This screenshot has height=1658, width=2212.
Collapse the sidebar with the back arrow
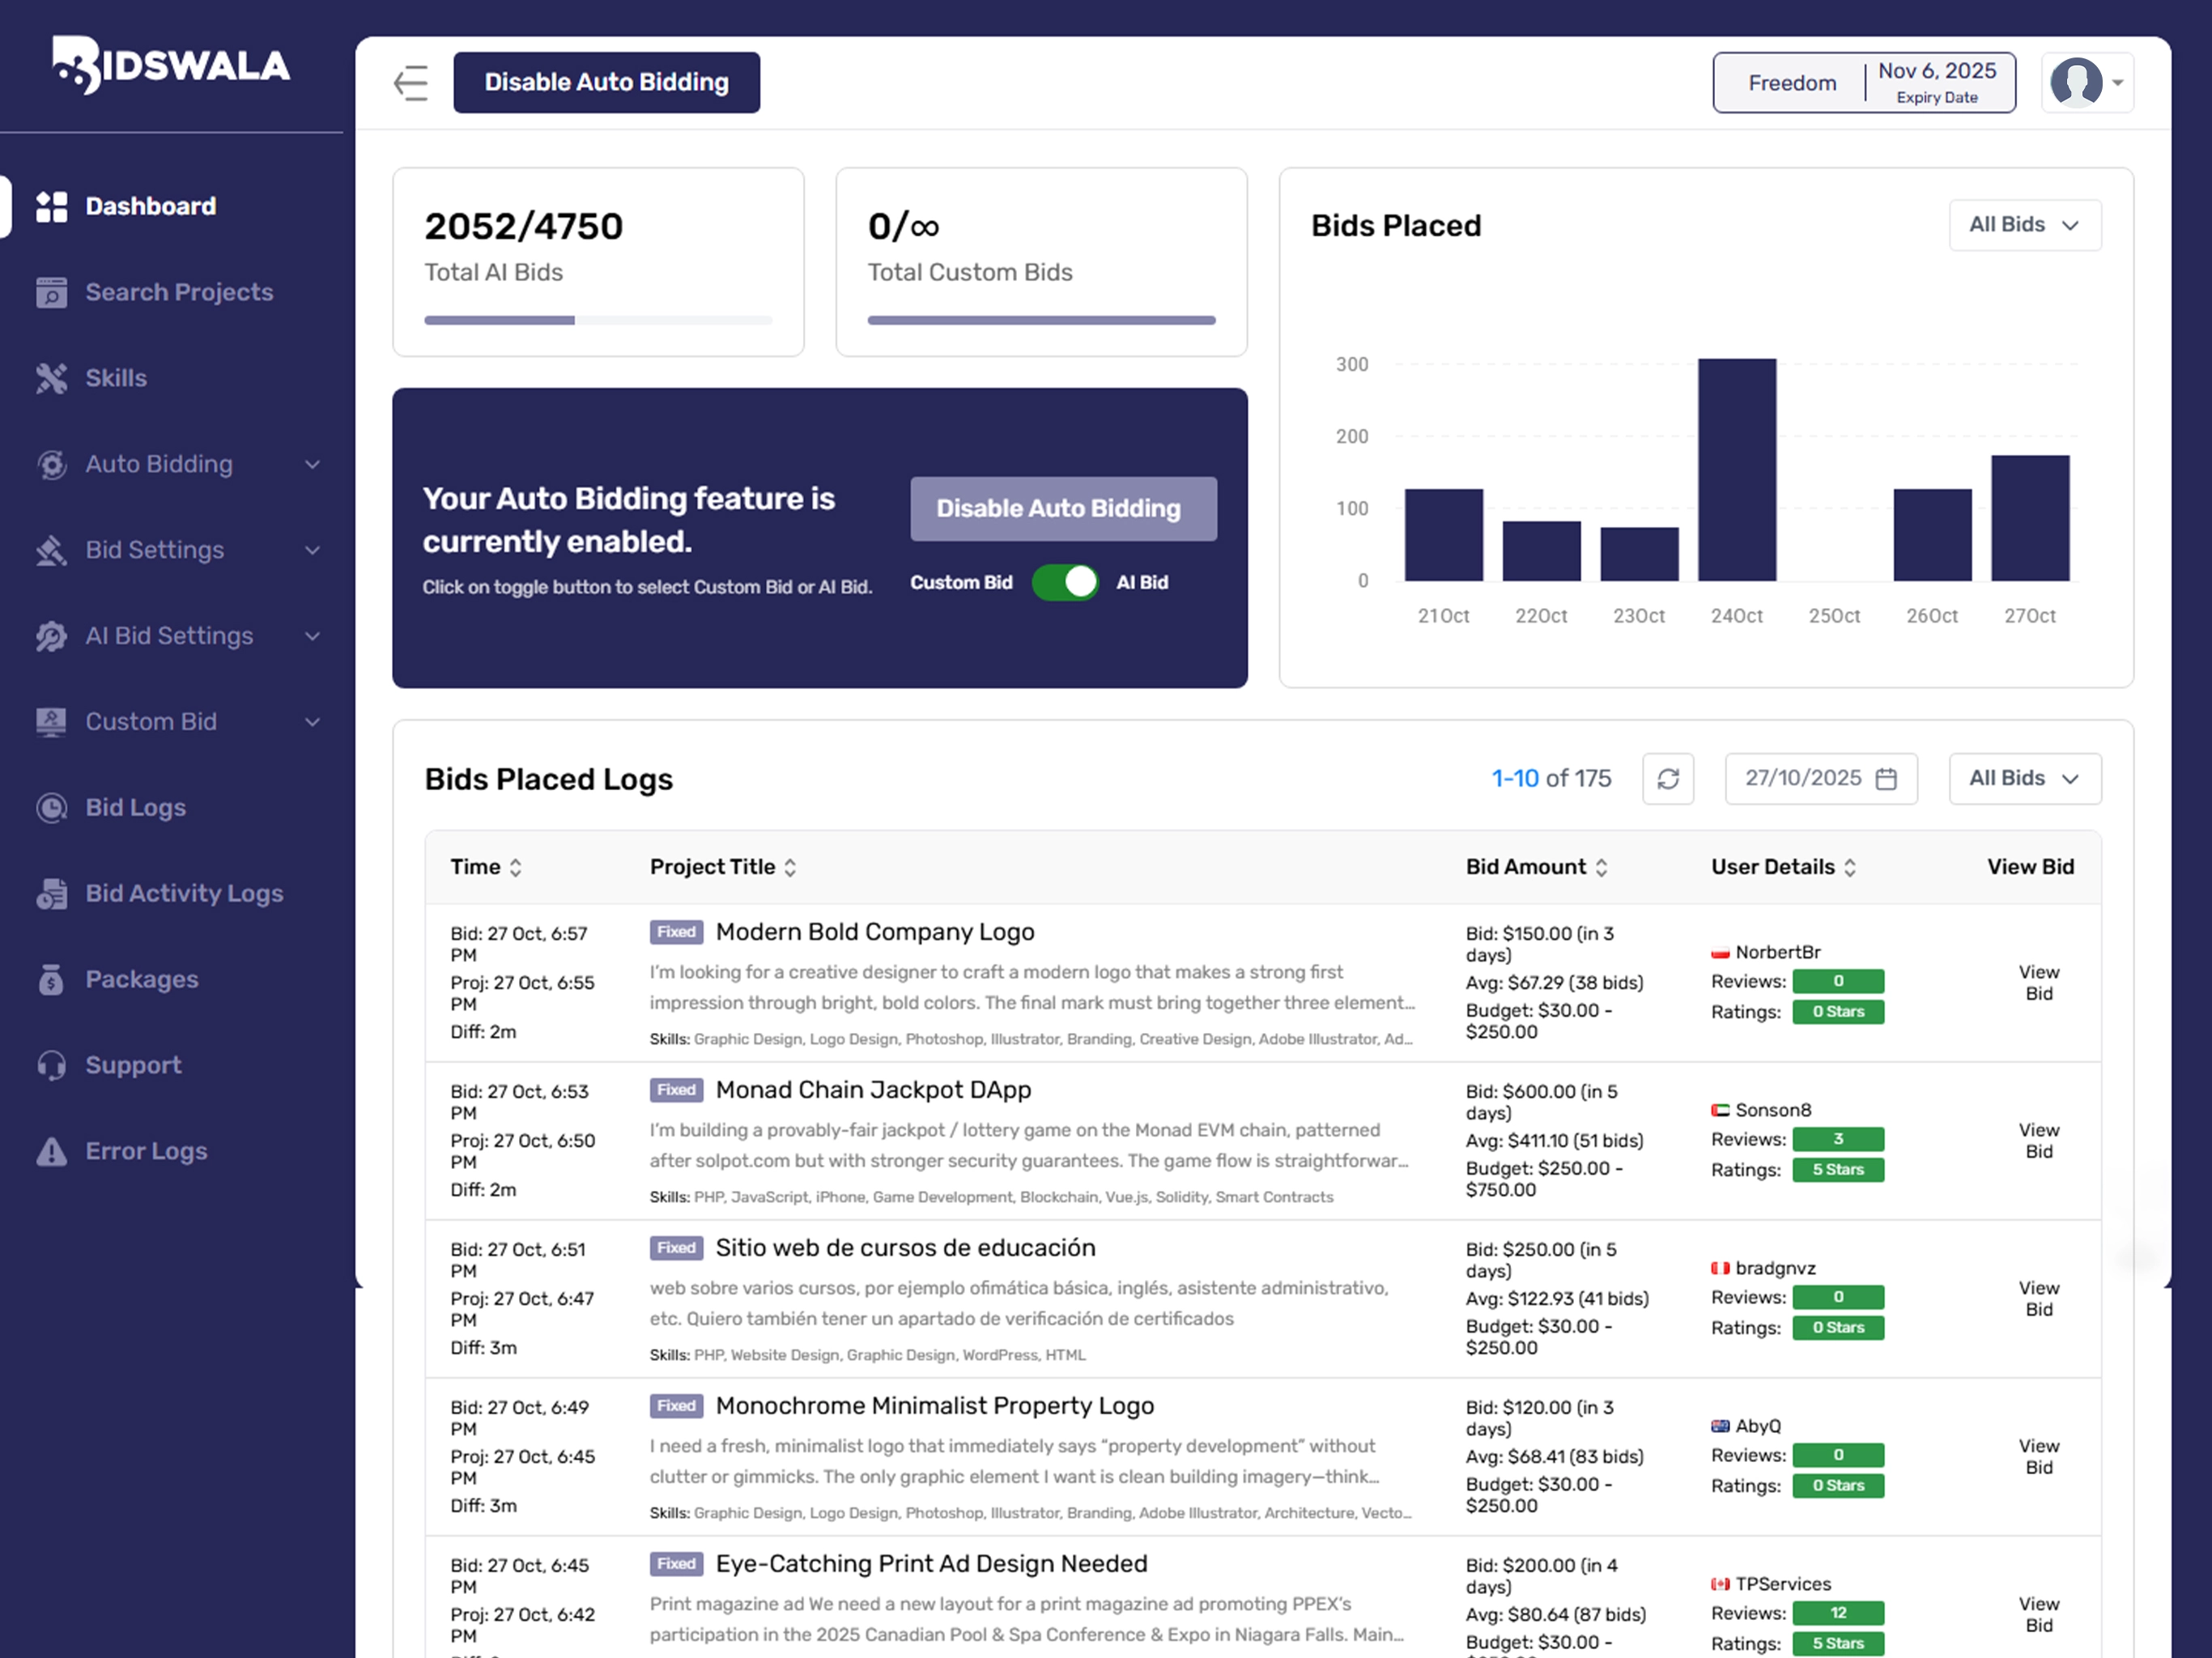(410, 84)
